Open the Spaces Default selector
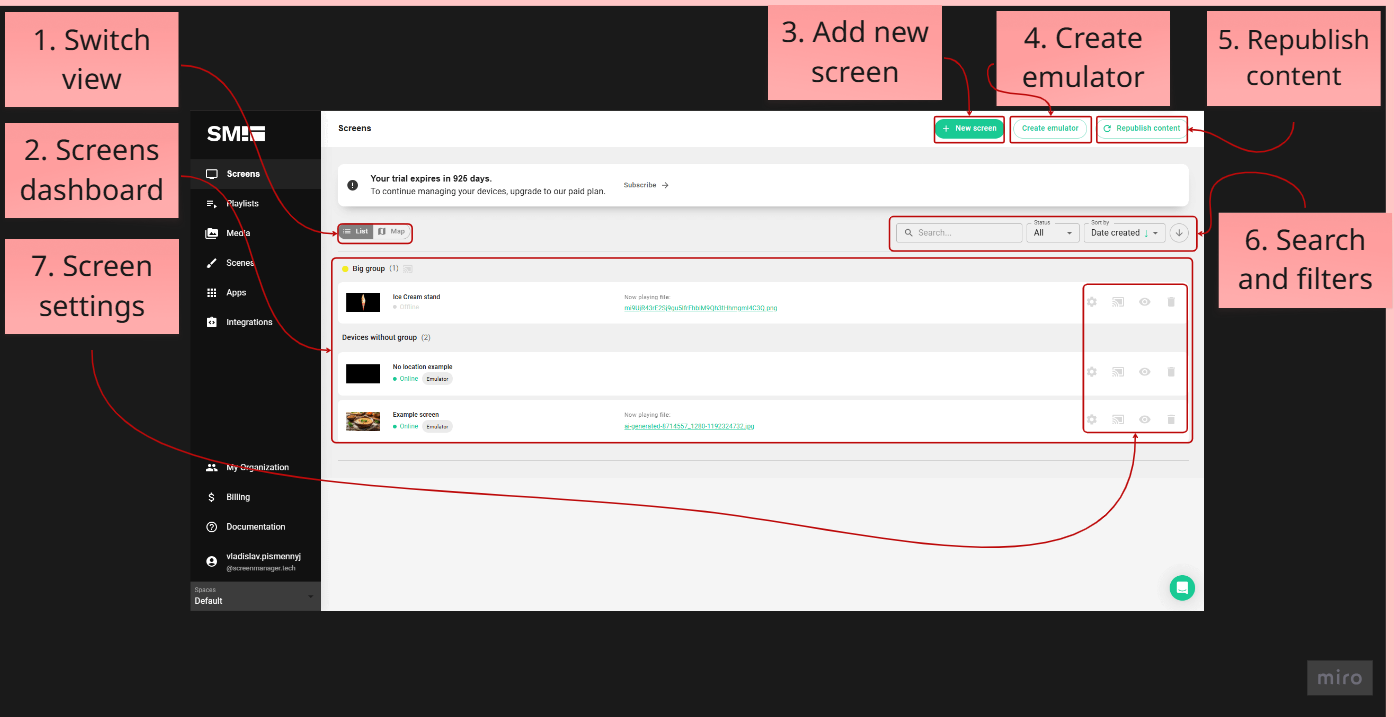 coord(253,596)
